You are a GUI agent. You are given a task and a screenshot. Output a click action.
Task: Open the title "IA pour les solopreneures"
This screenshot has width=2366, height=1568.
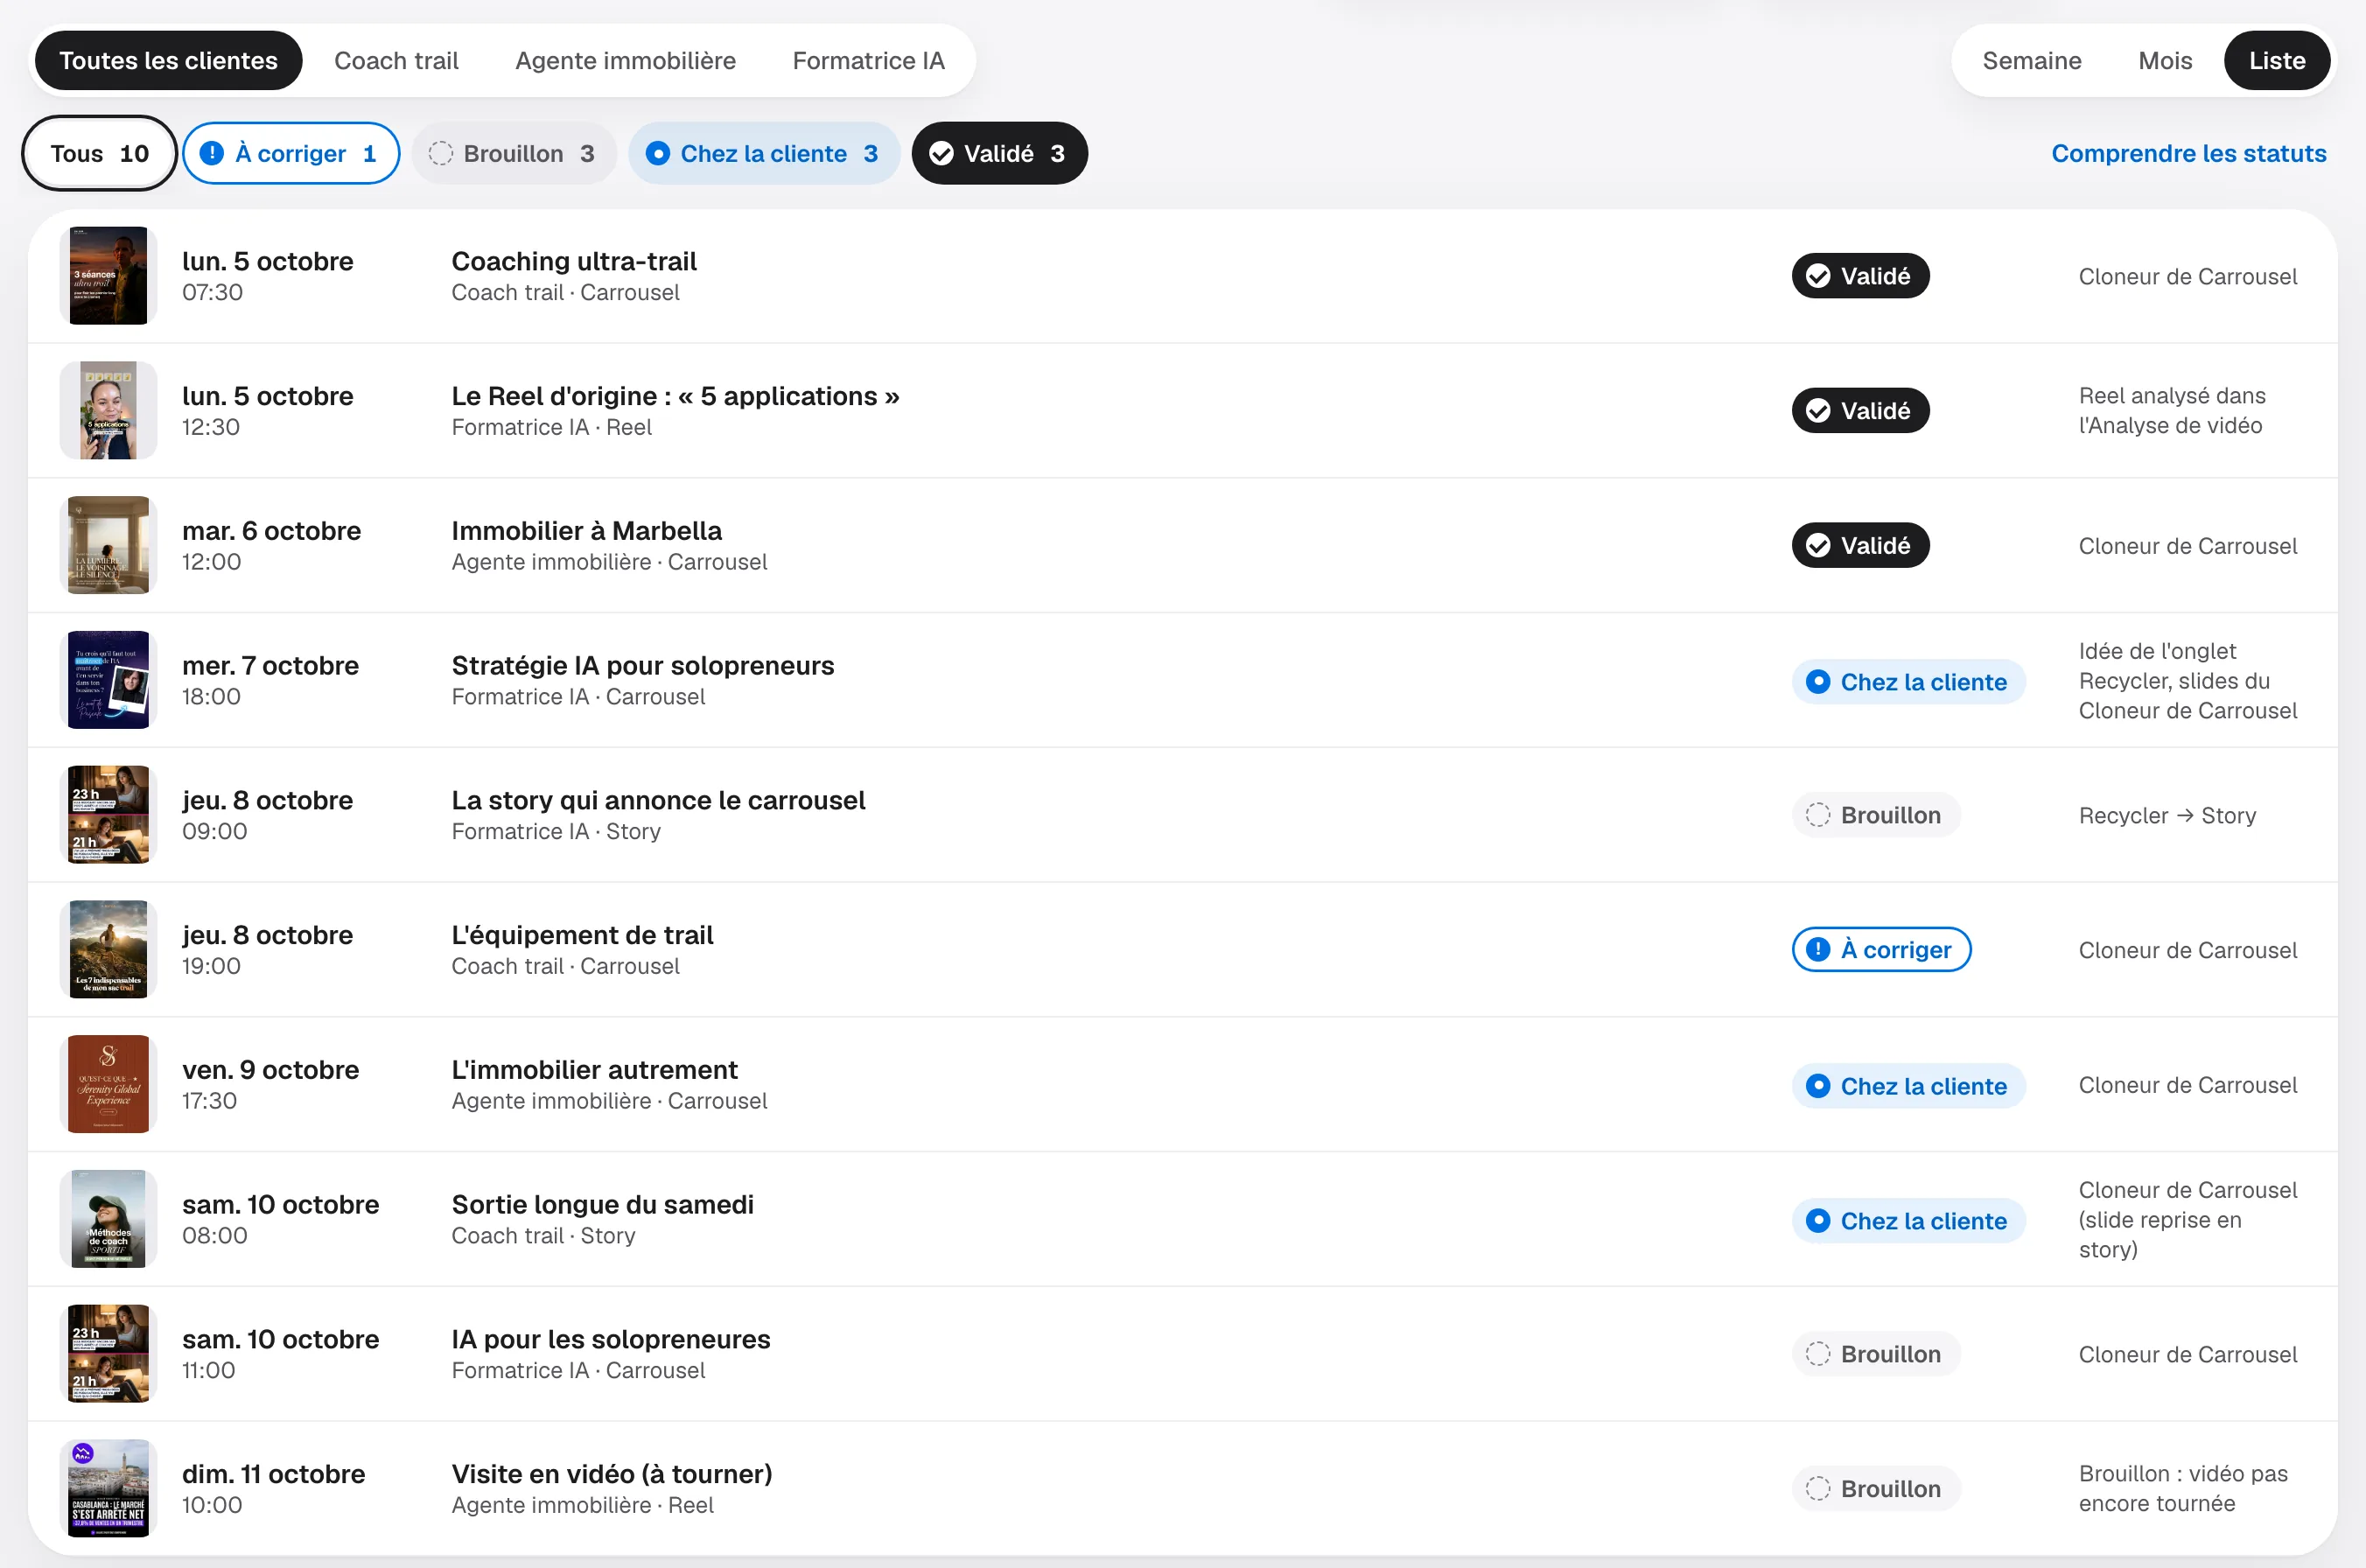point(611,1339)
